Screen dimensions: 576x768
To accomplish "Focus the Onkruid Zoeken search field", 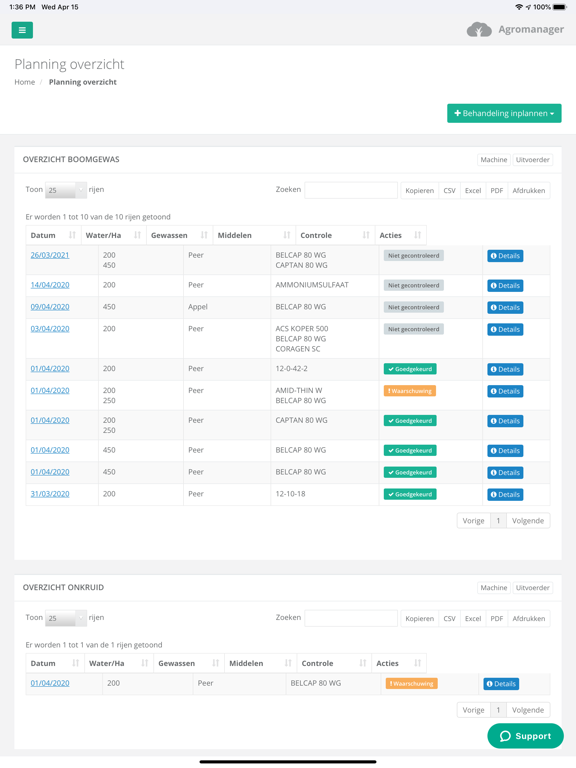I will (x=351, y=618).
